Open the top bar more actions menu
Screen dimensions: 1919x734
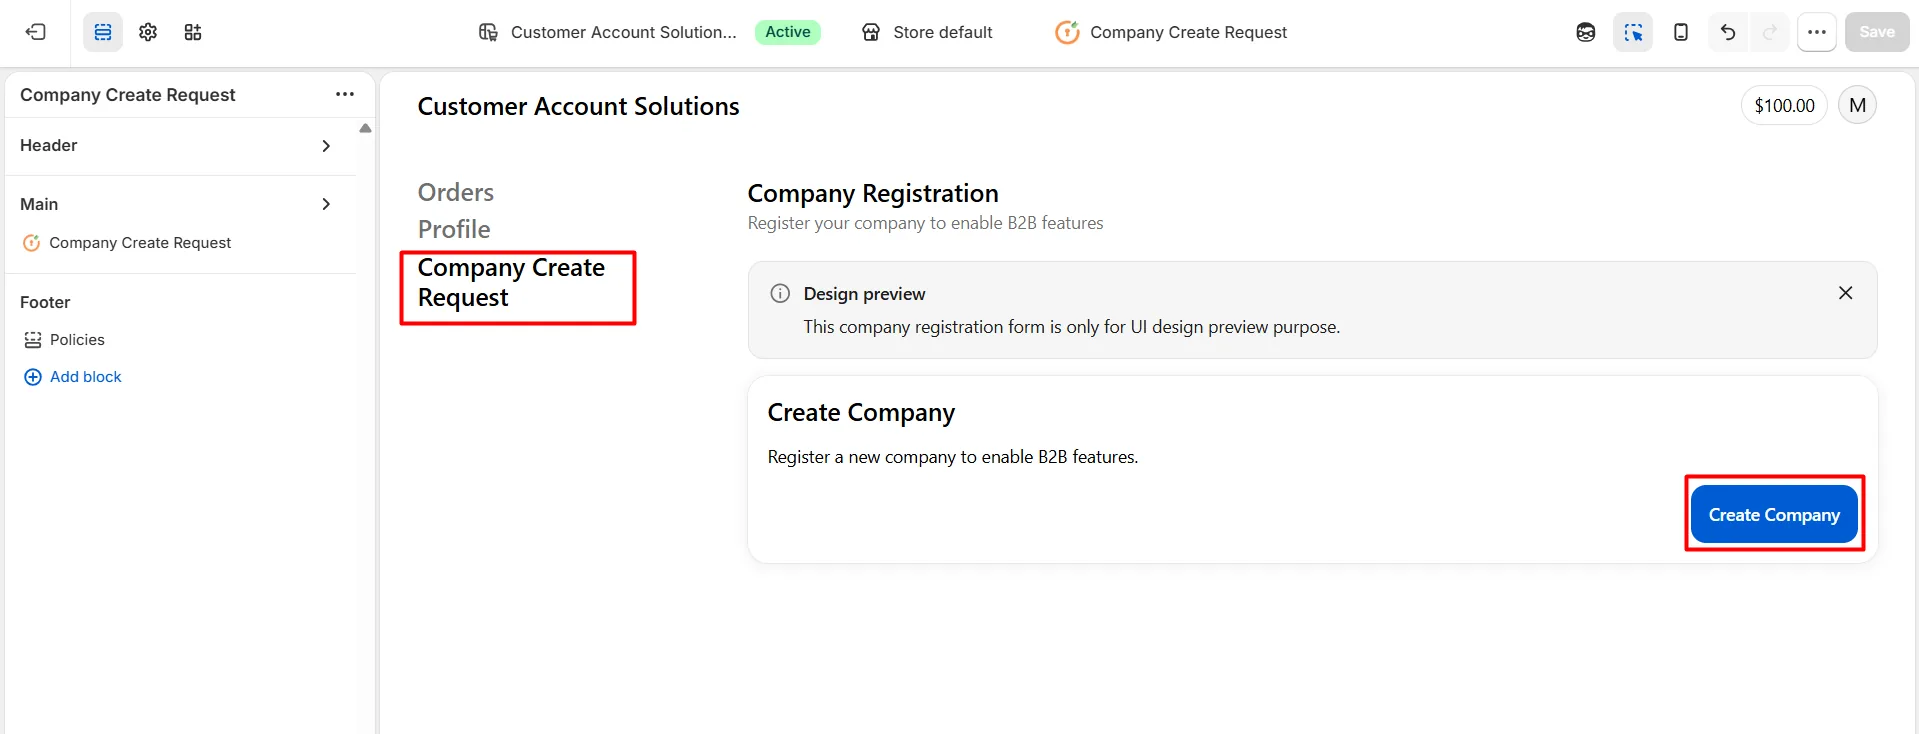coord(1817,32)
